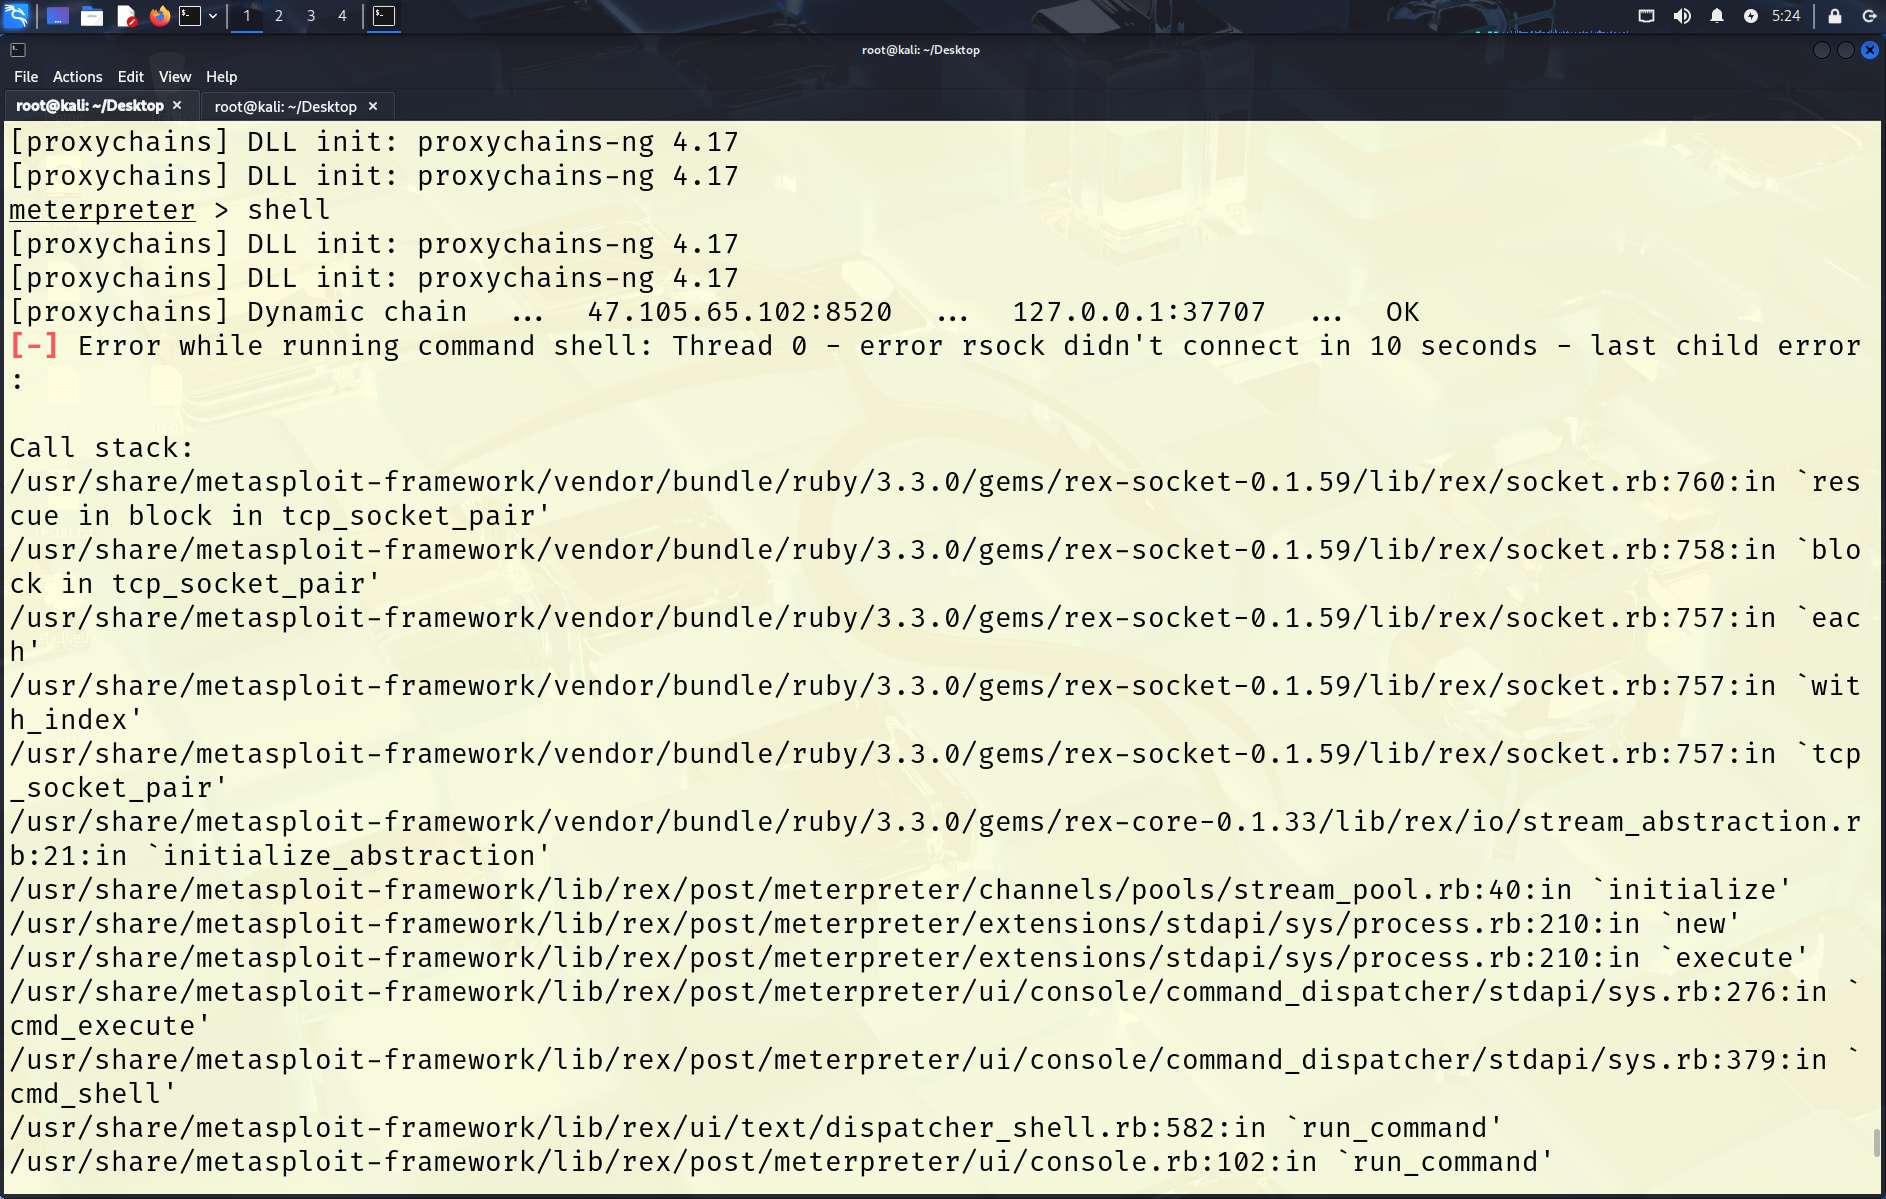Click the process.rb:210 `execute' stack line
Image resolution: width=1886 pixels, height=1199 pixels.
tap(909, 958)
